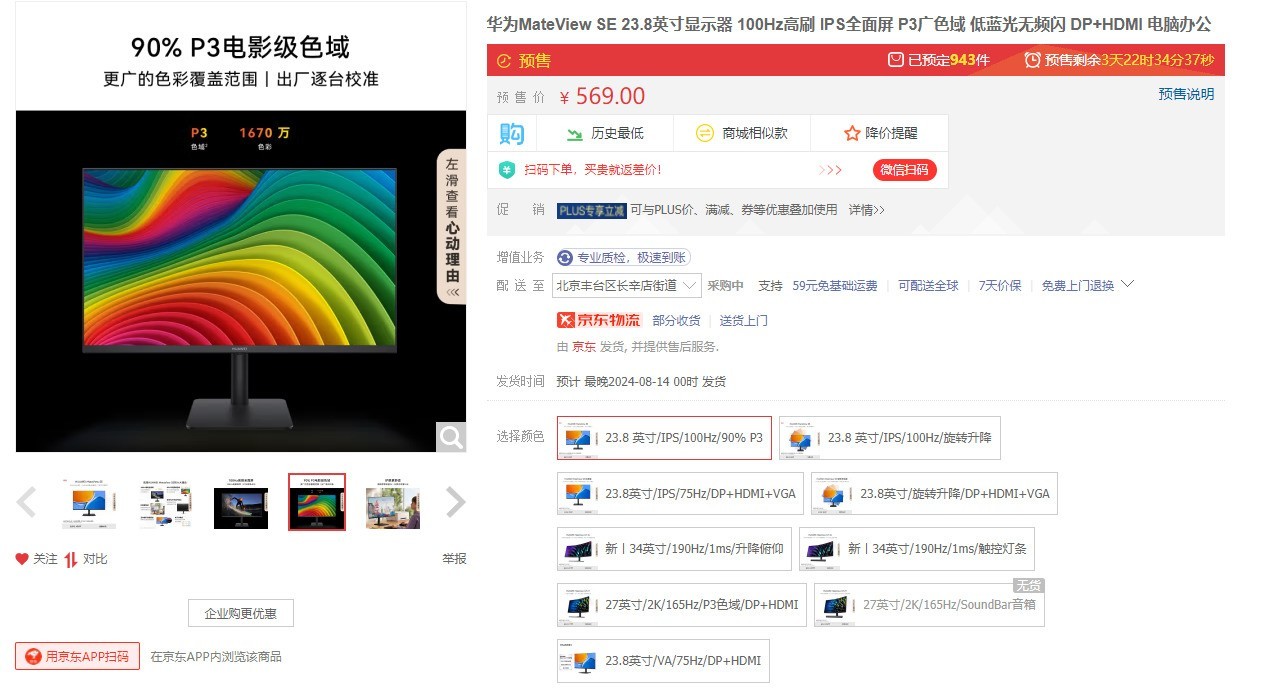The width and height of the screenshot is (1262, 695).
Task: Click the 专业质检 service icon
Action: click(x=565, y=258)
